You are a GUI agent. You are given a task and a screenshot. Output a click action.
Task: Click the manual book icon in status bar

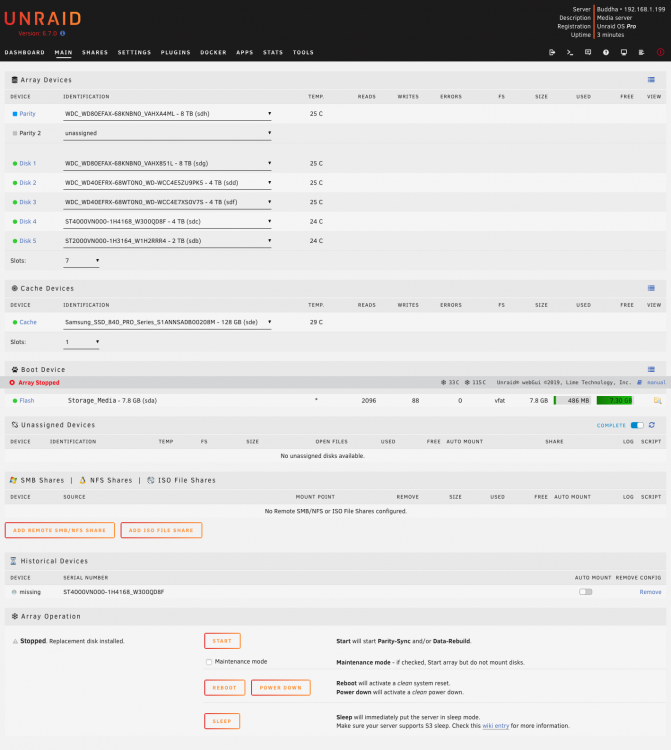[x=639, y=383]
